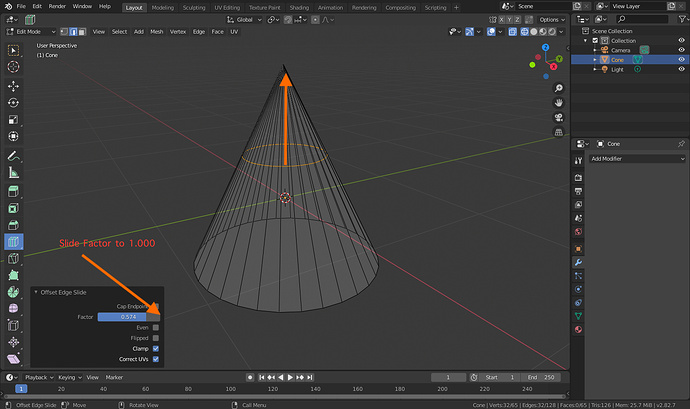Viewport: 690px width, 409px height.
Task: Open the timeline Marker menu
Action: tap(114, 377)
